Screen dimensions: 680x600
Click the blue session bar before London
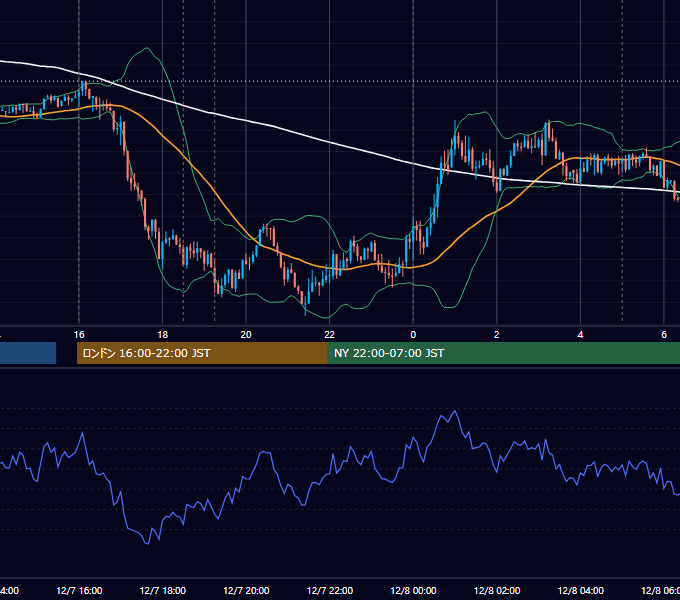pyautogui.click(x=28, y=353)
